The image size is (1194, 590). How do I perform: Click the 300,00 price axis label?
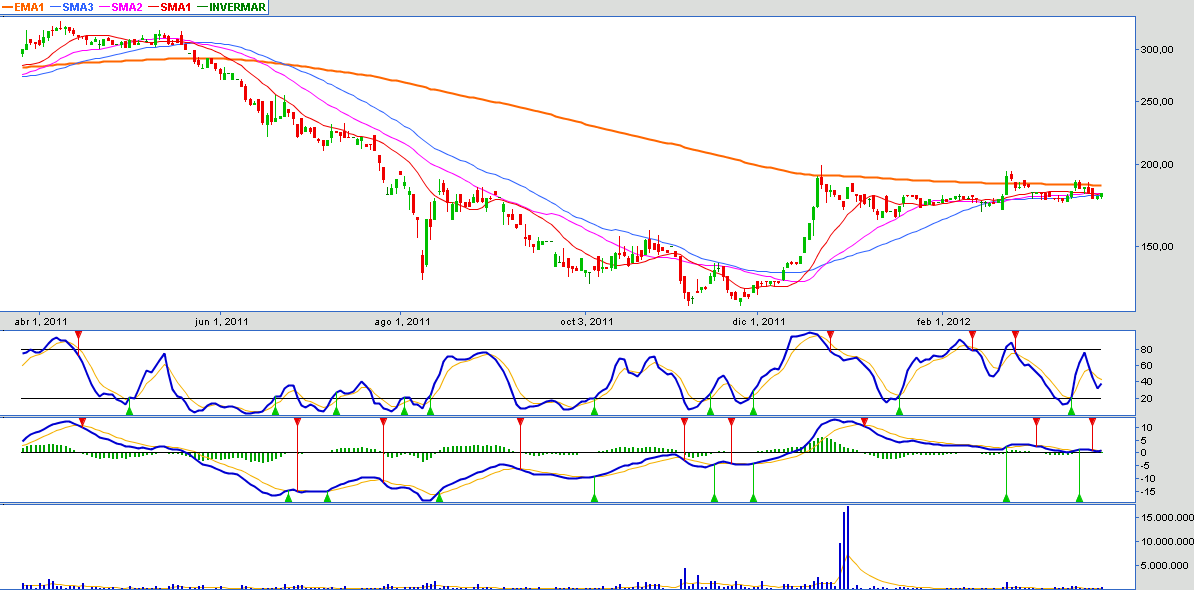(1157, 49)
